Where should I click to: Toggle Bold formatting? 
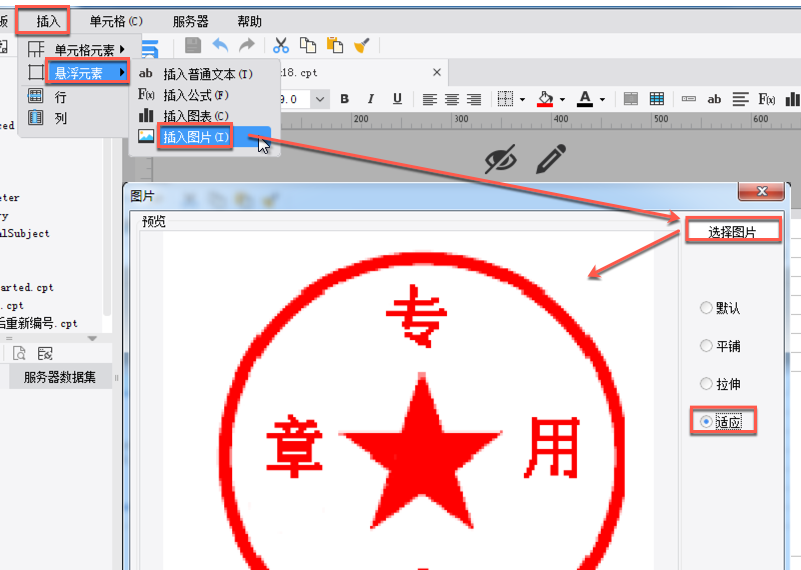pyautogui.click(x=345, y=99)
